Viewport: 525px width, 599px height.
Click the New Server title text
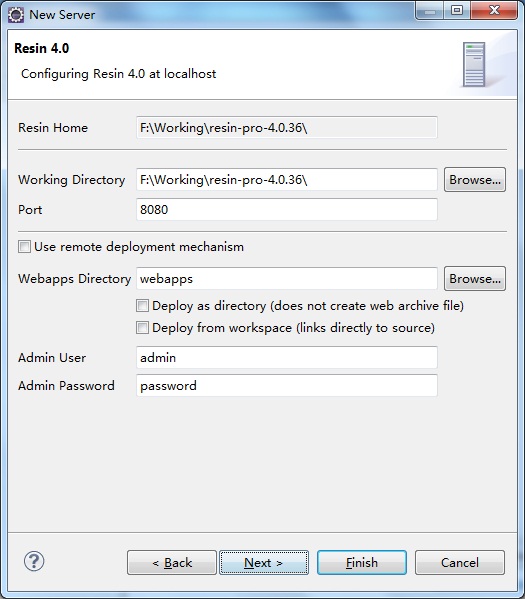click(62, 15)
